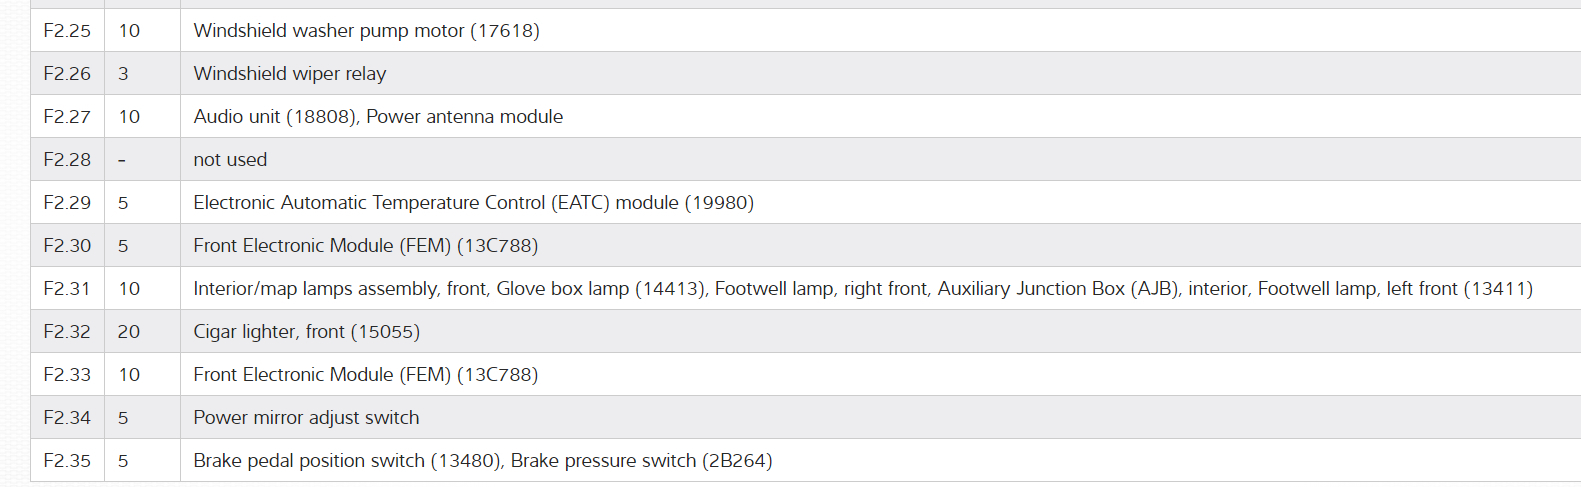
Task: Click the 20 amp rating for F2.32
Action: click(x=129, y=332)
